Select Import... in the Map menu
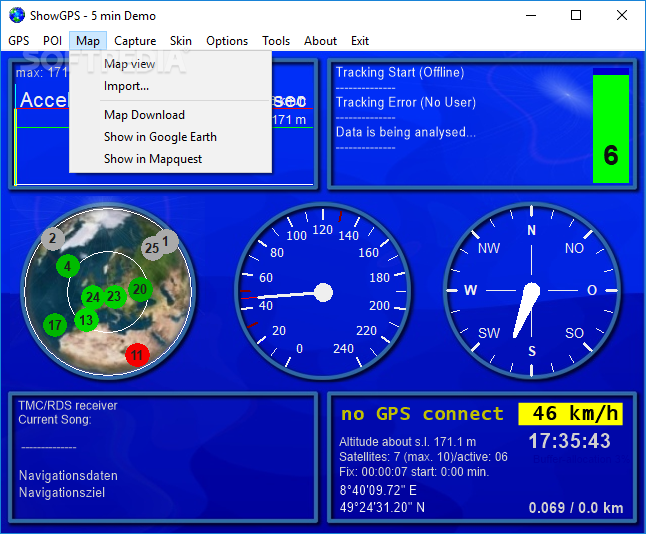 pyautogui.click(x=171, y=86)
